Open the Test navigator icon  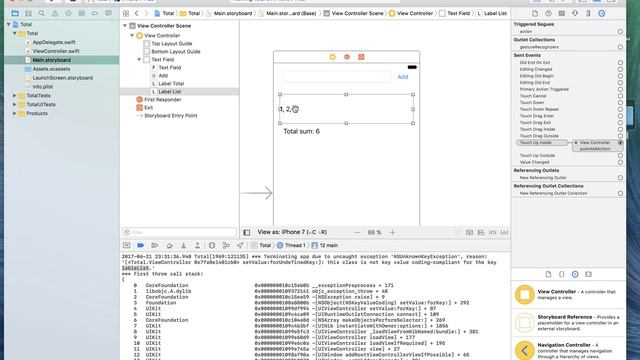68,13
